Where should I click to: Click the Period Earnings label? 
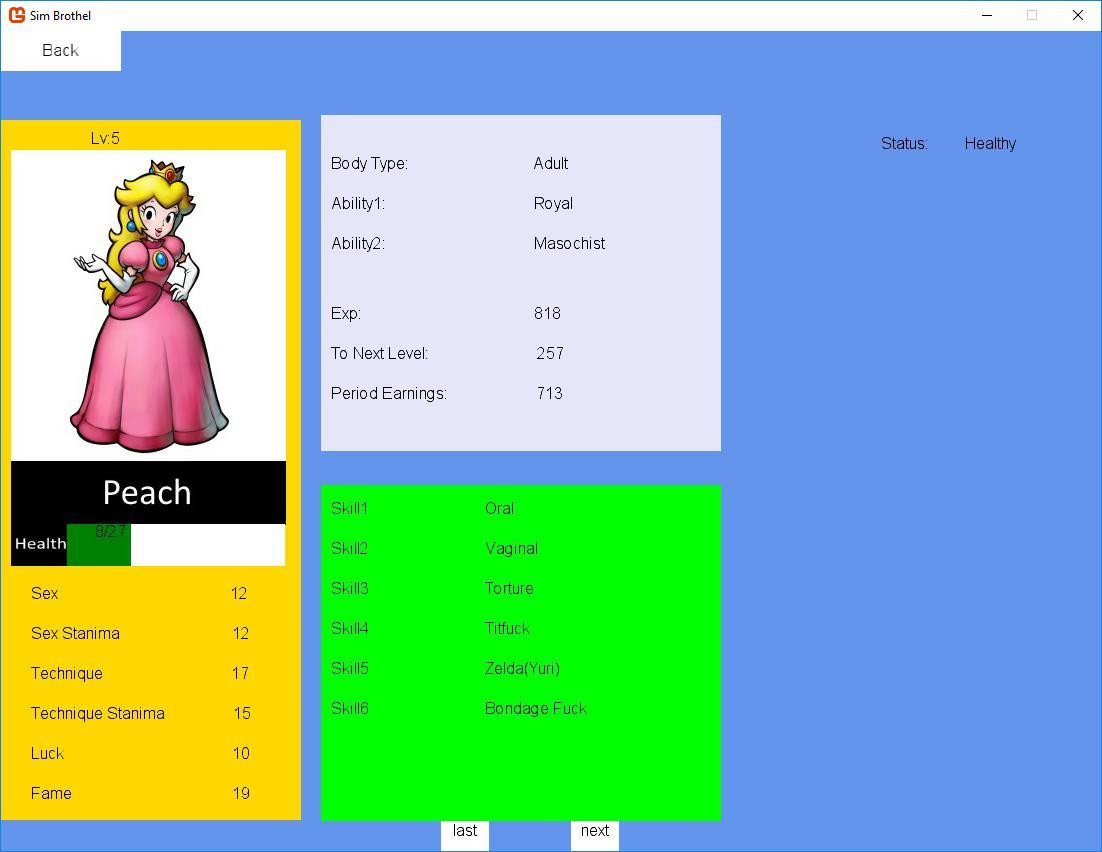point(389,394)
